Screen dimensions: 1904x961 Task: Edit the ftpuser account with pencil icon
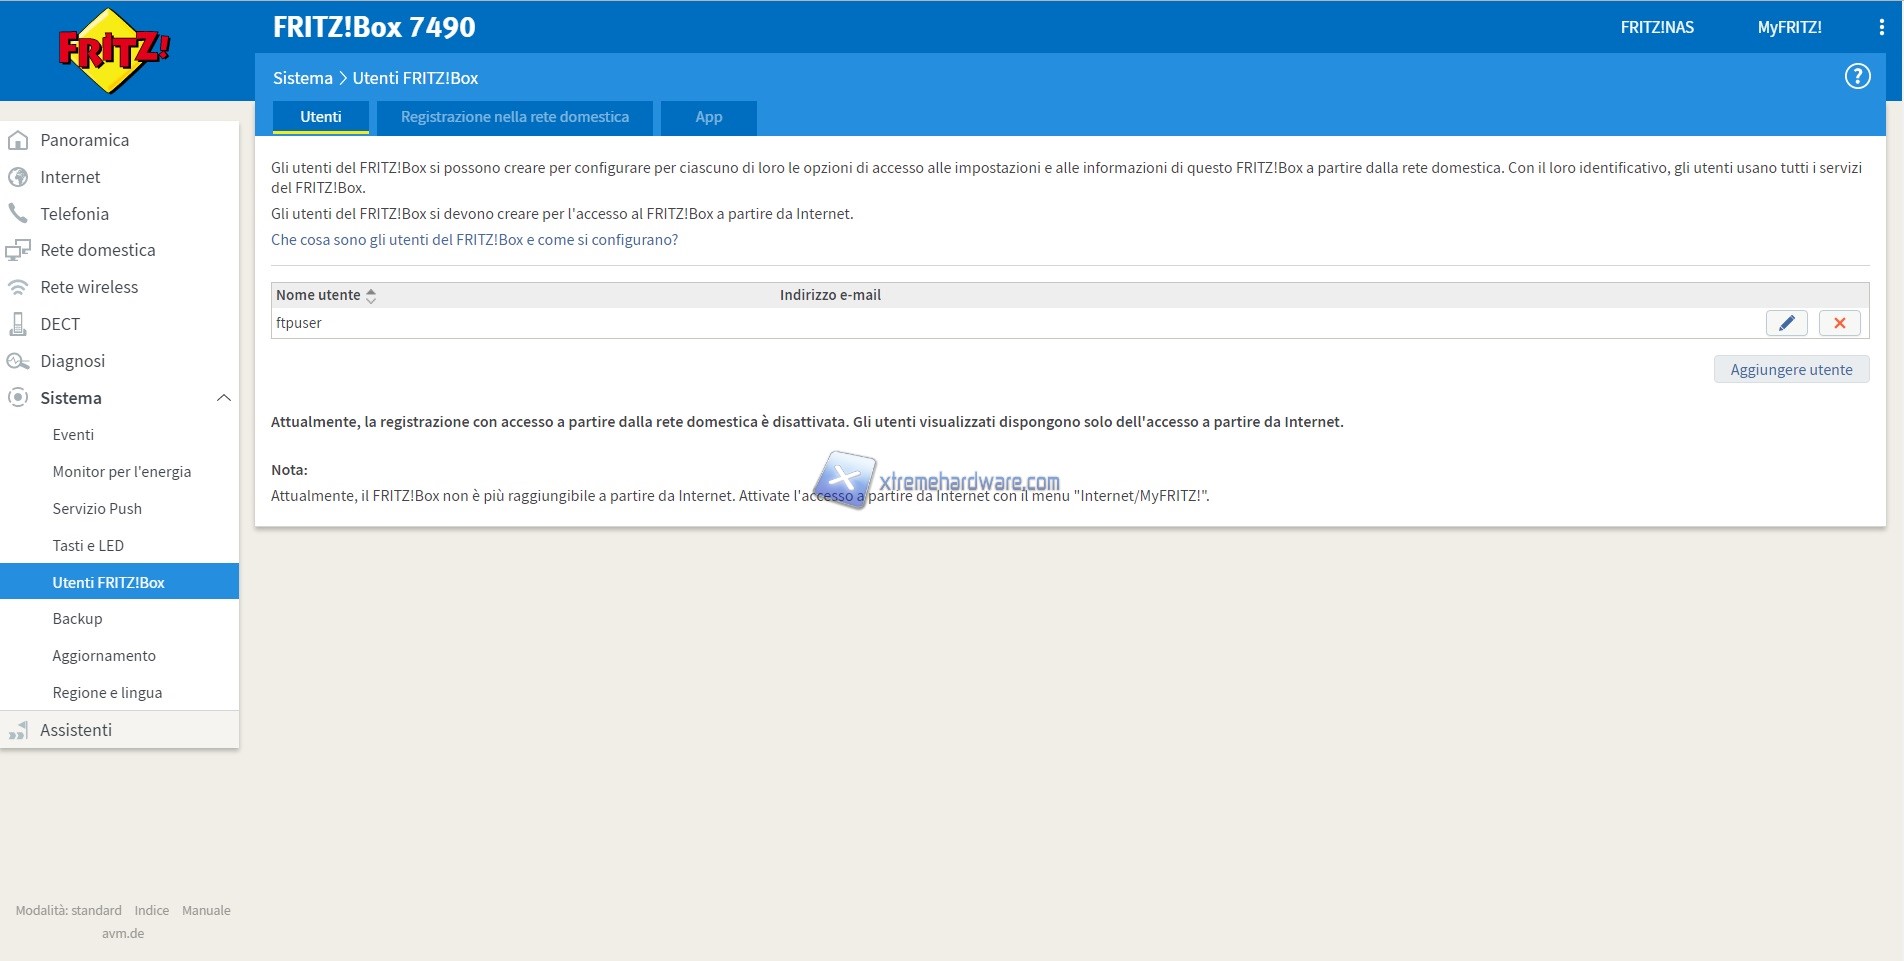(1786, 323)
